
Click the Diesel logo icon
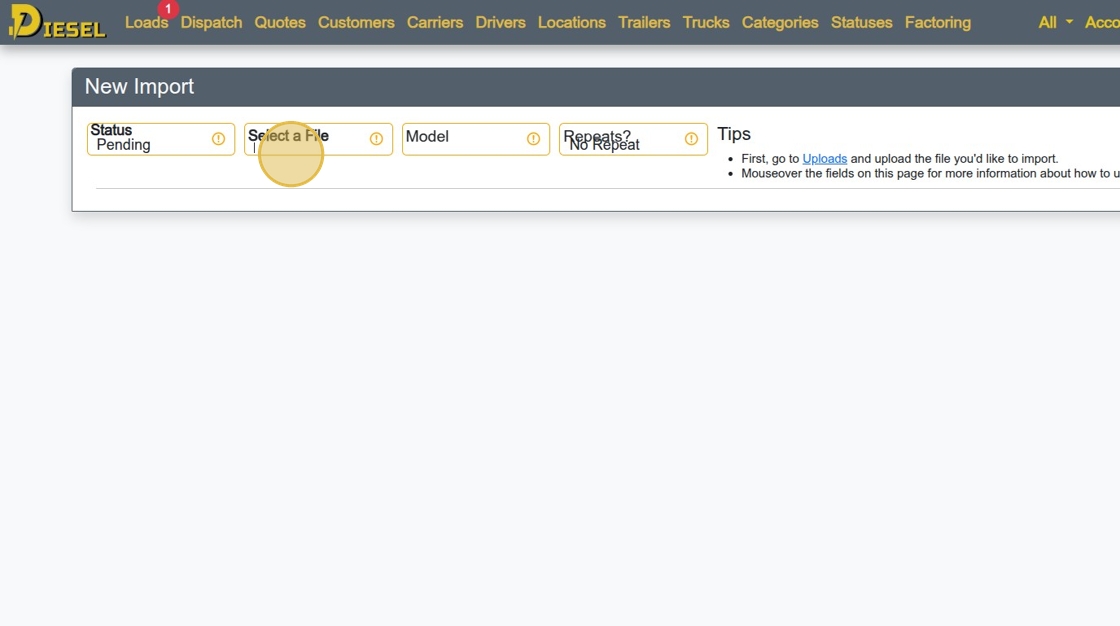tap(57, 21)
